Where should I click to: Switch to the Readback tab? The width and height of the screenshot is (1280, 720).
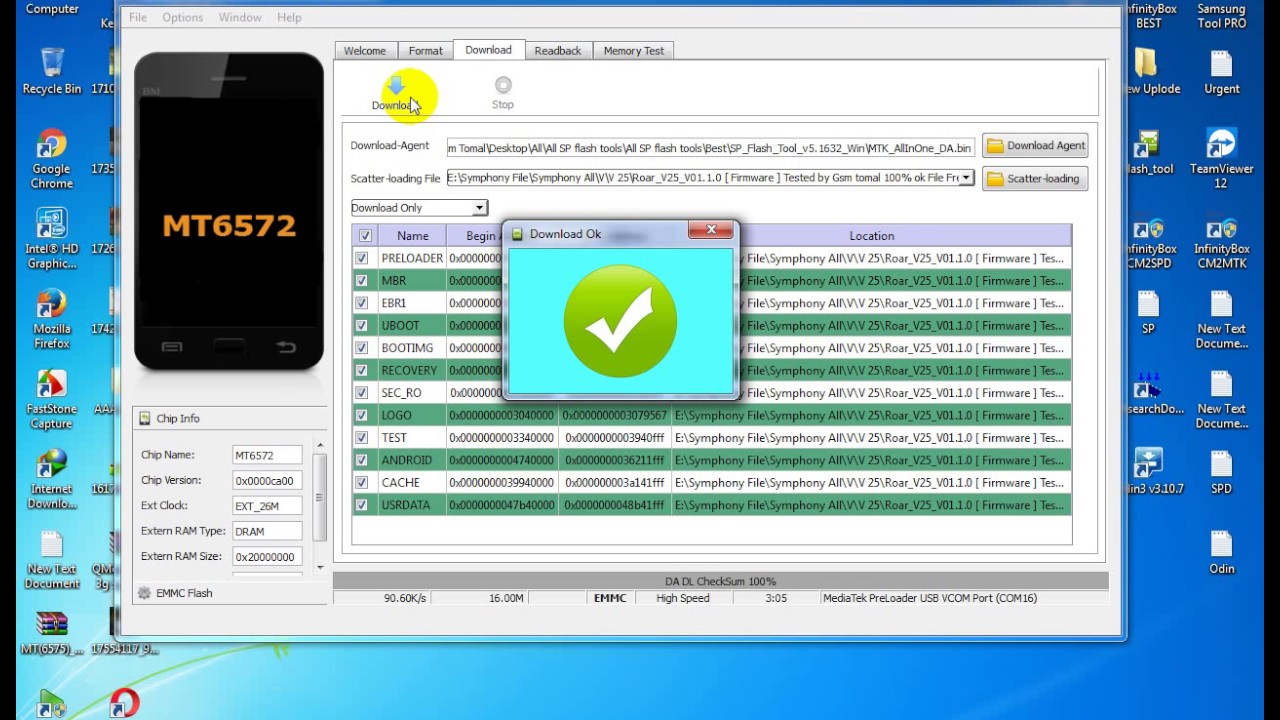pos(558,51)
